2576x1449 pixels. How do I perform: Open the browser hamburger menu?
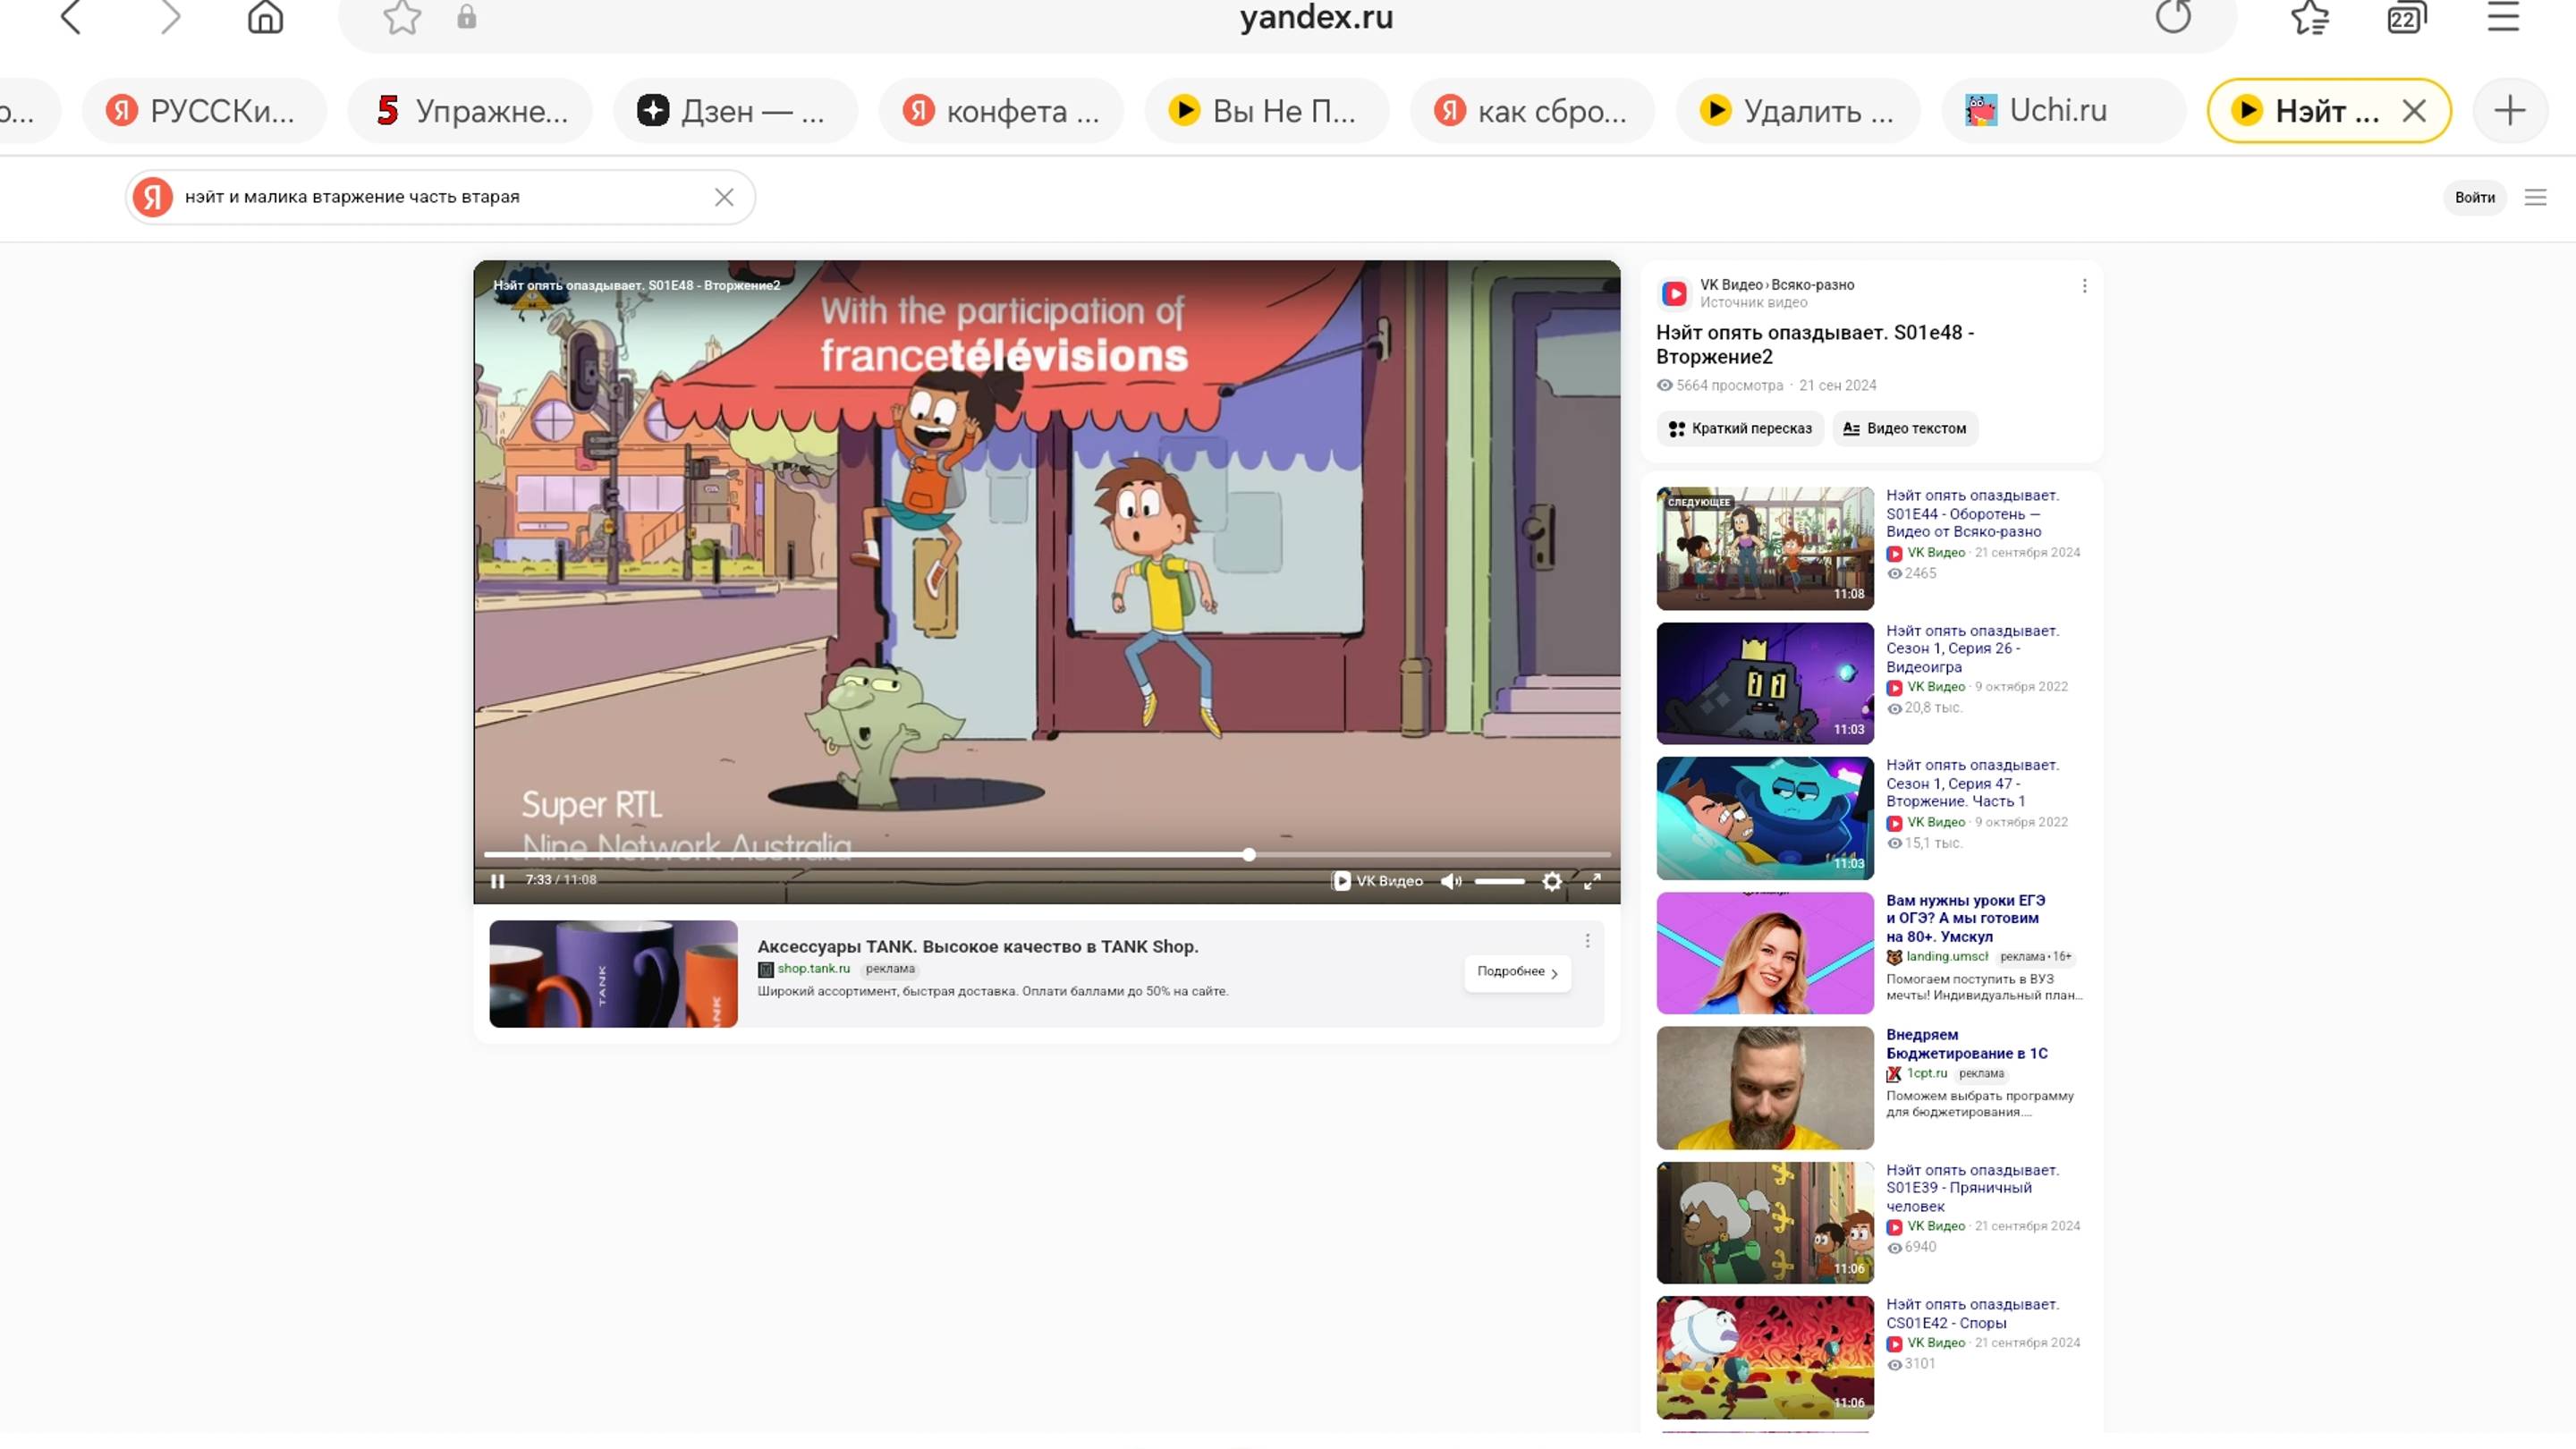point(2503,17)
